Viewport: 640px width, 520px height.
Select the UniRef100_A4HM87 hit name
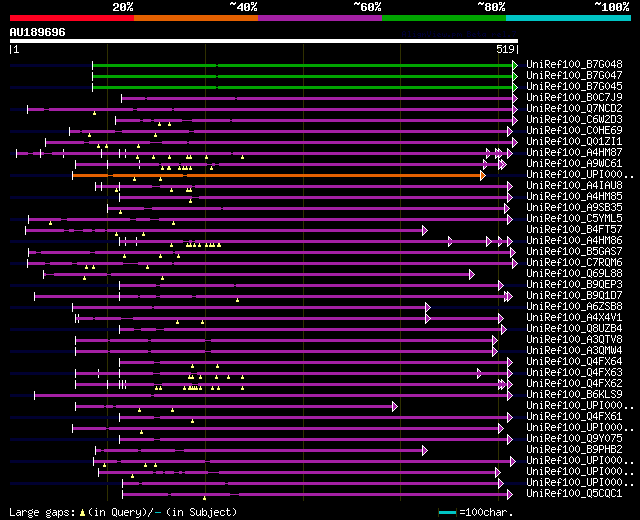click(574, 153)
